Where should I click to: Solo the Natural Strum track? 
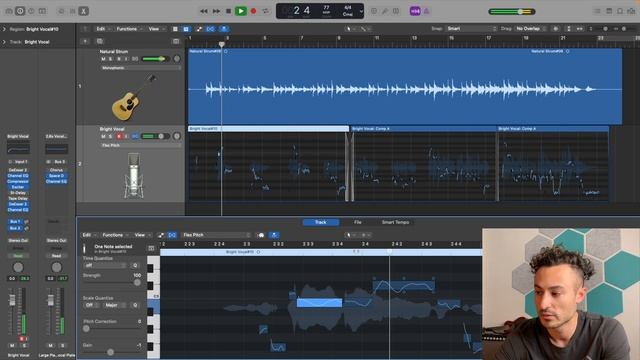point(111,59)
